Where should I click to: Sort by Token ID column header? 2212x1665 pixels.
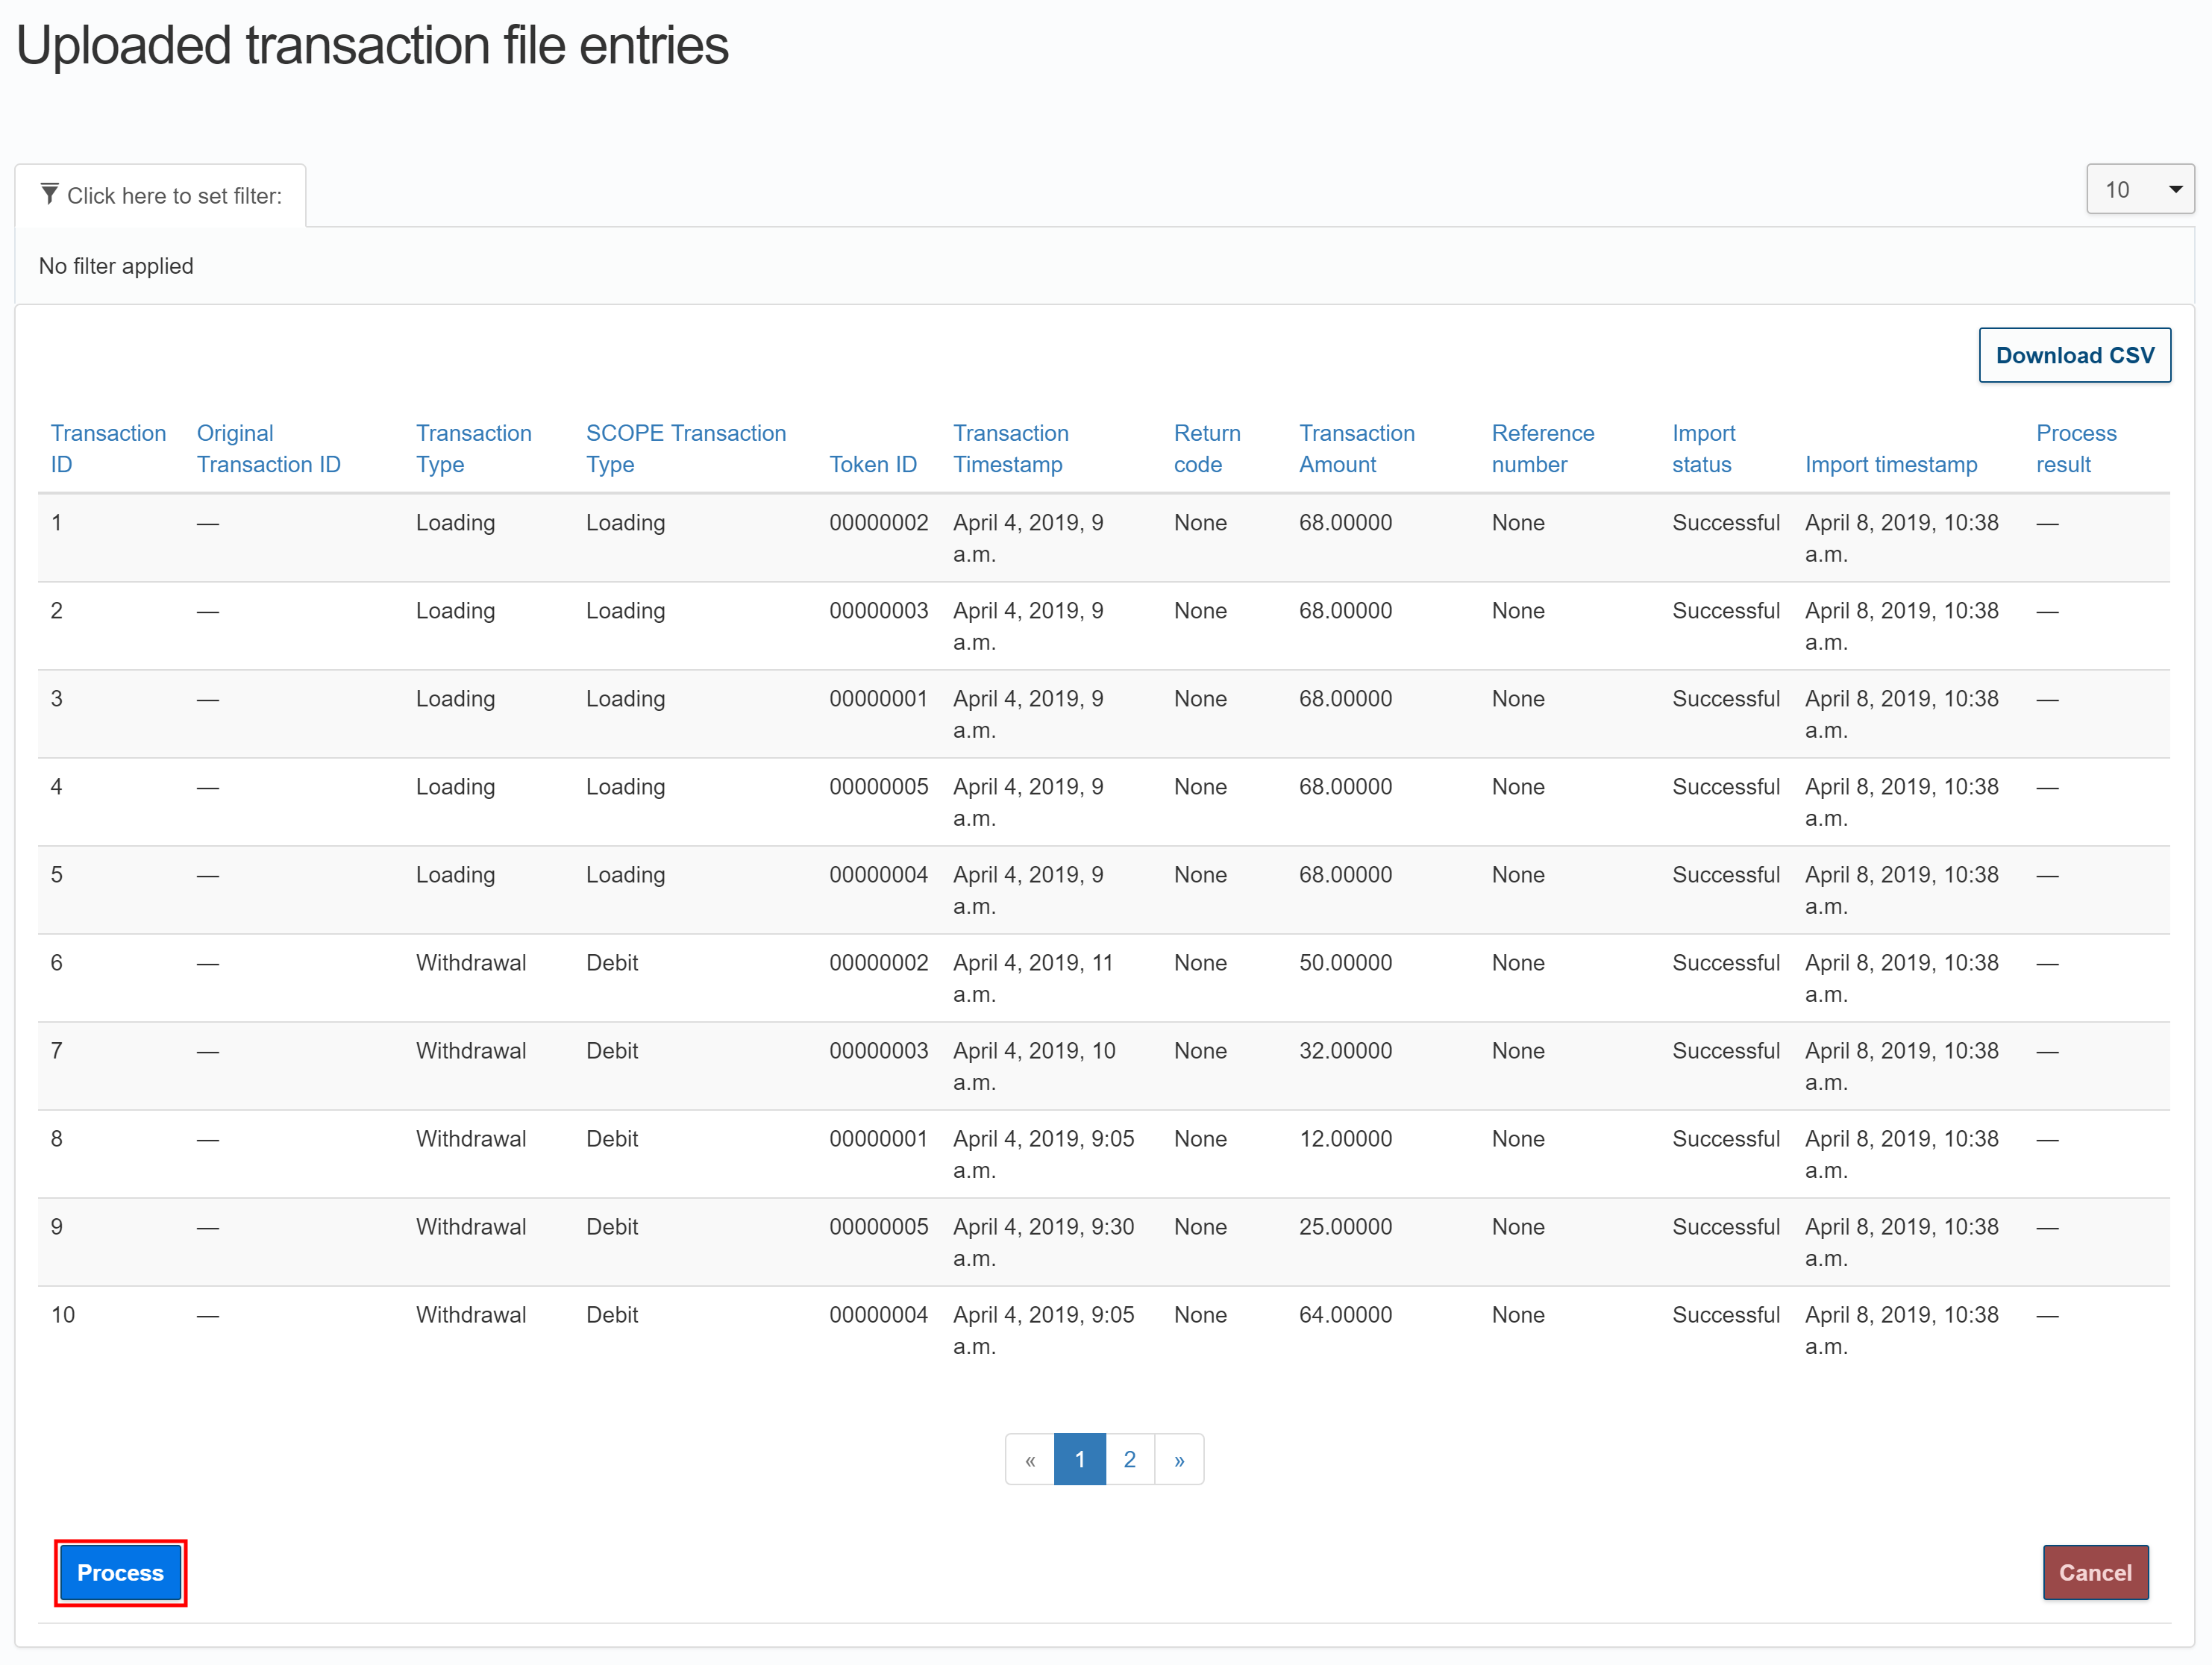872,464
